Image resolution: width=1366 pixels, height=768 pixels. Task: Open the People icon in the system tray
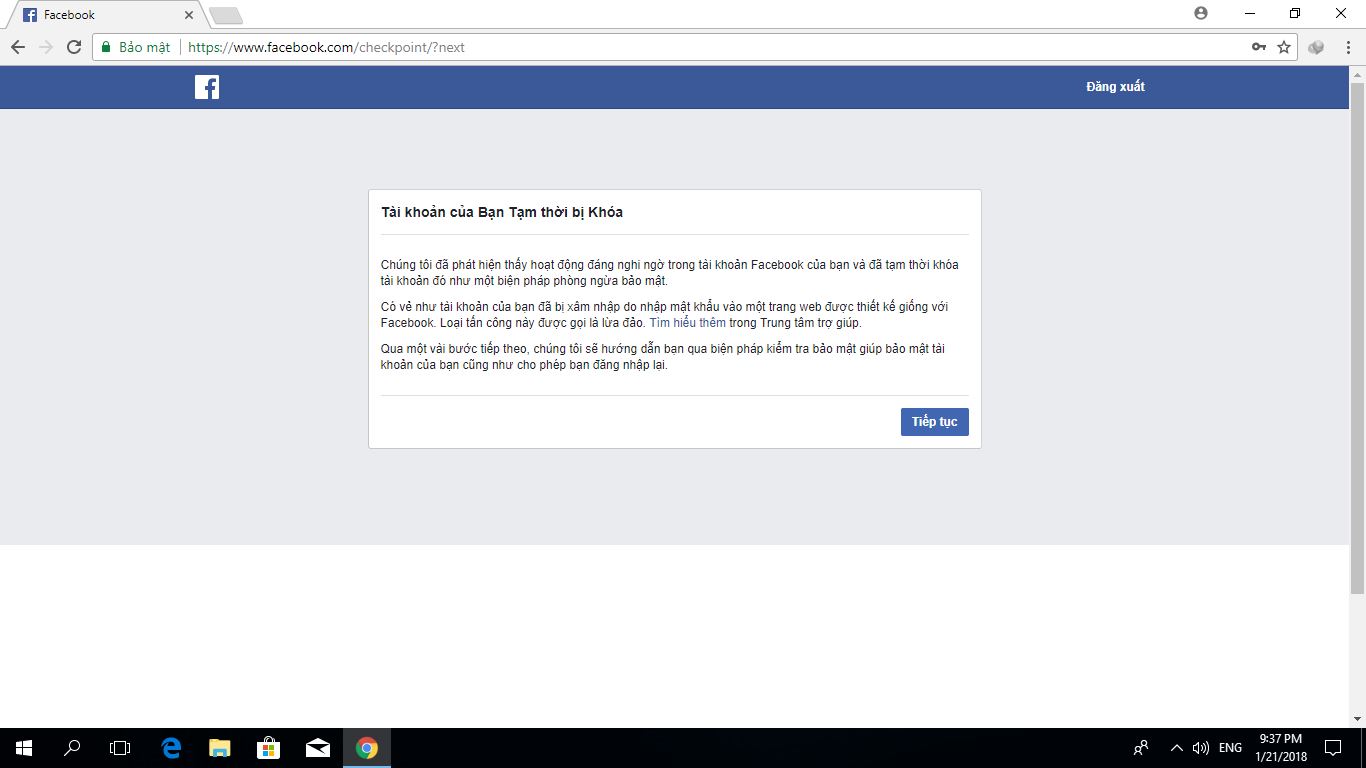pyautogui.click(x=1141, y=748)
